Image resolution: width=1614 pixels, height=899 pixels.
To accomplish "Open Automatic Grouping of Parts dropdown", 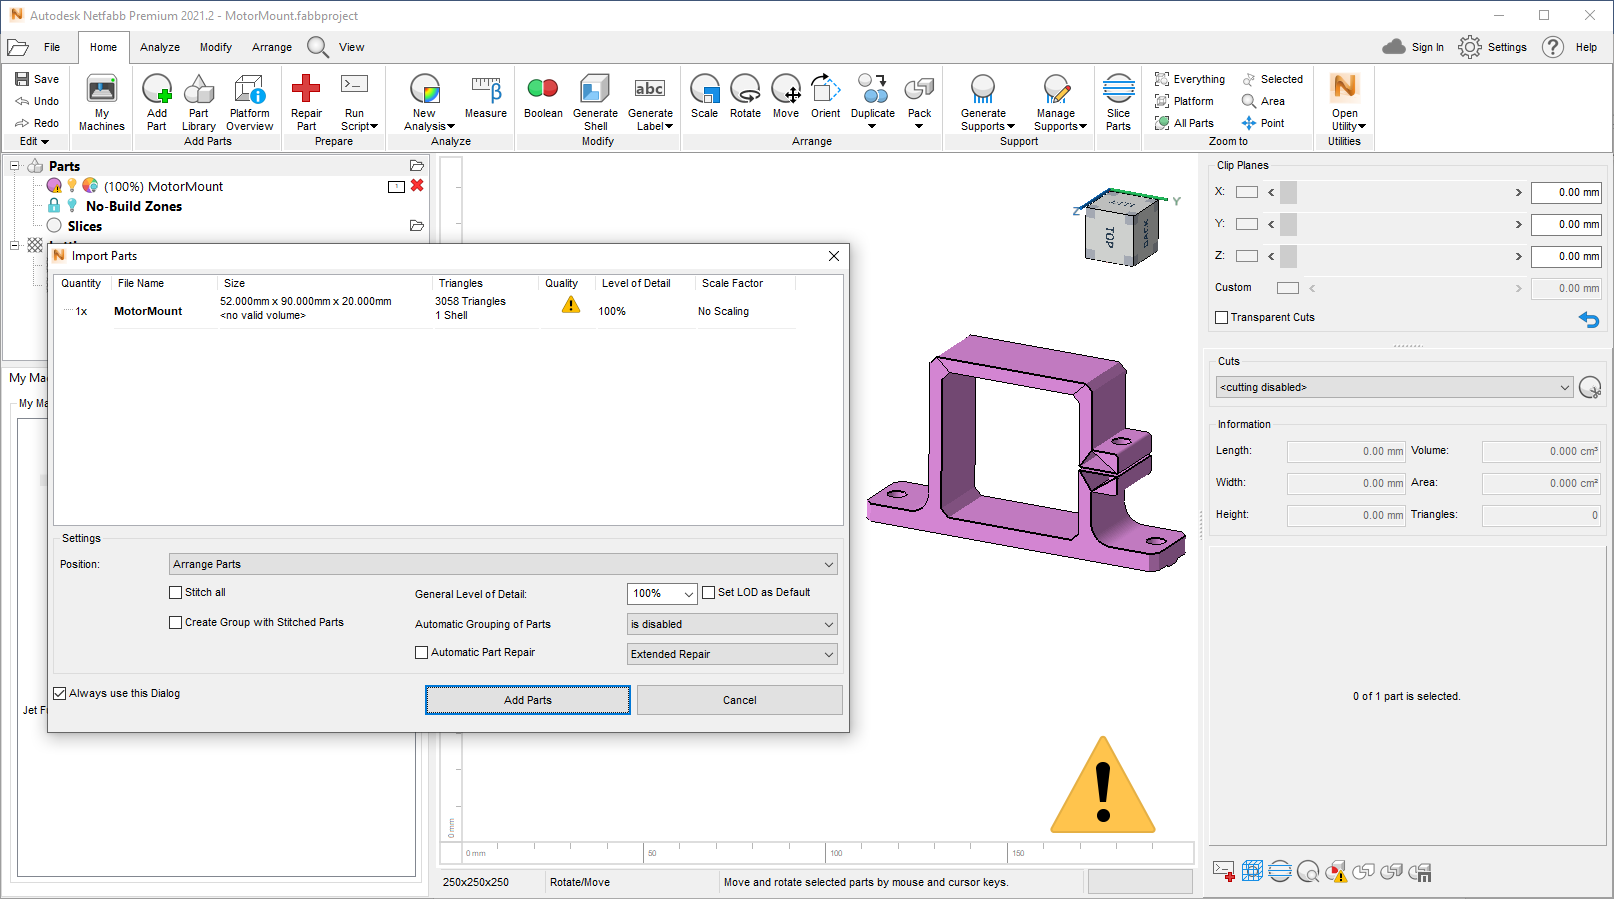I will point(732,624).
